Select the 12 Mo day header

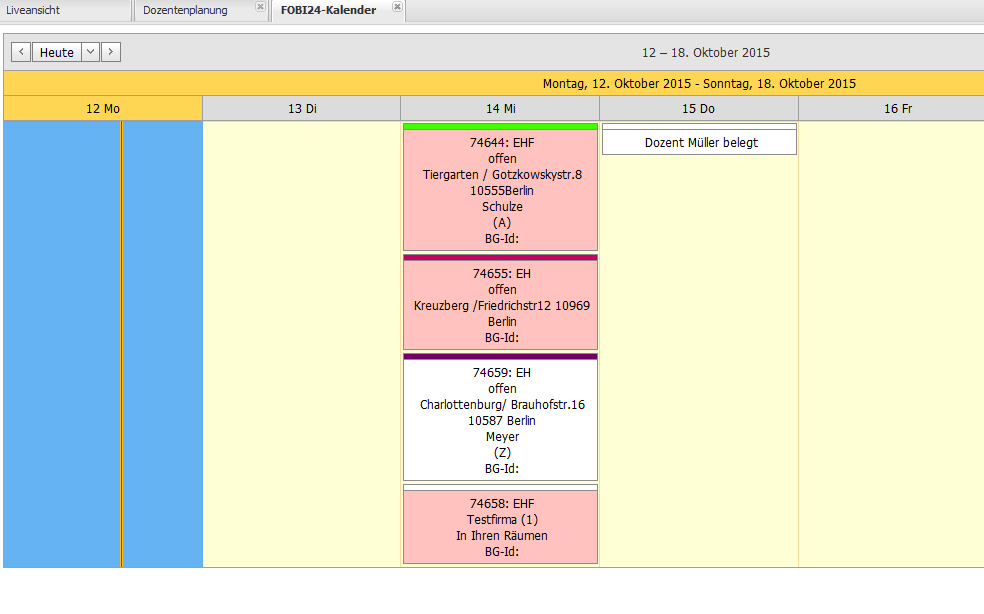tap(103, 109)
